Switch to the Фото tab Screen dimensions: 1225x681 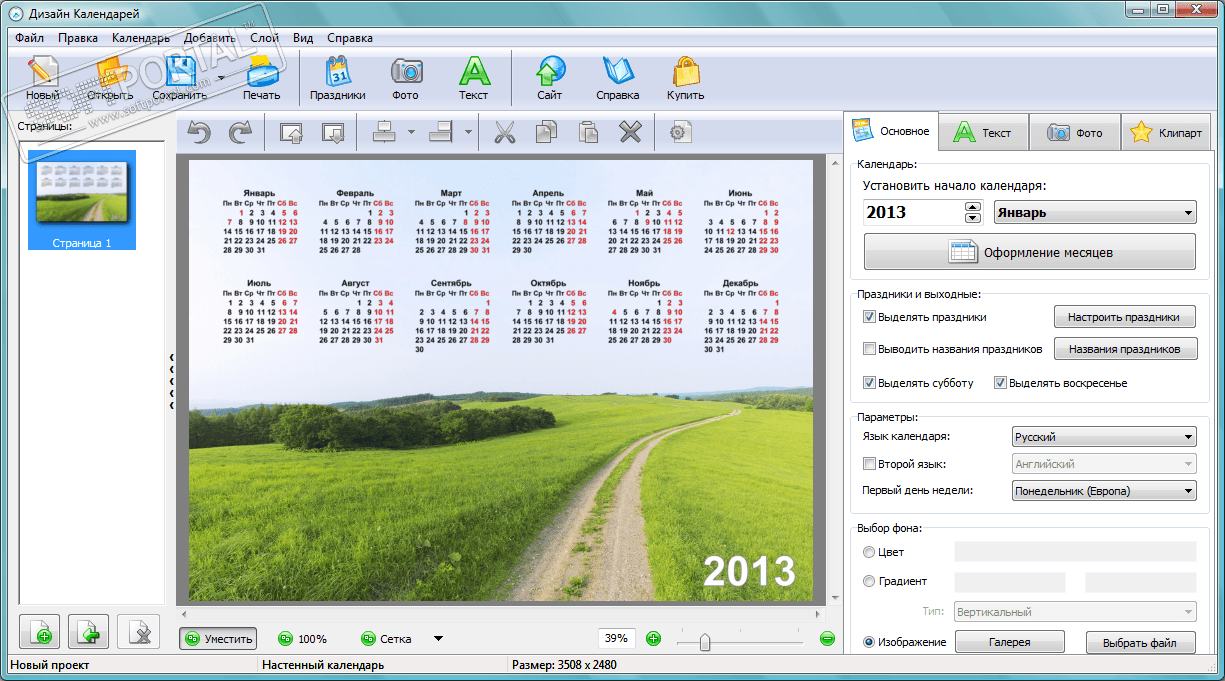tap(1075, 132)
